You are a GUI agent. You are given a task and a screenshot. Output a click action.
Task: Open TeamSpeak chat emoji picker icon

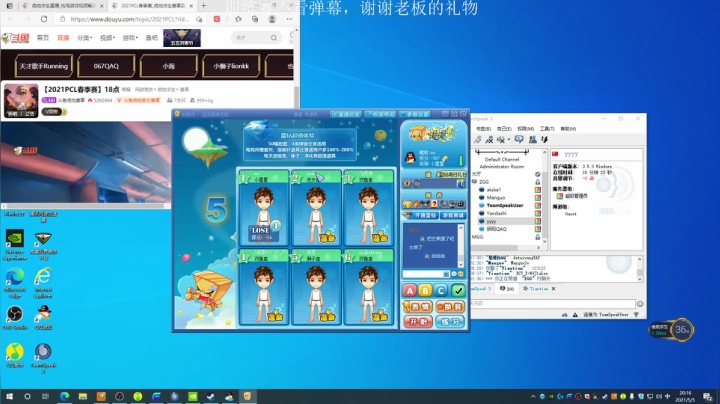point(640,303)
